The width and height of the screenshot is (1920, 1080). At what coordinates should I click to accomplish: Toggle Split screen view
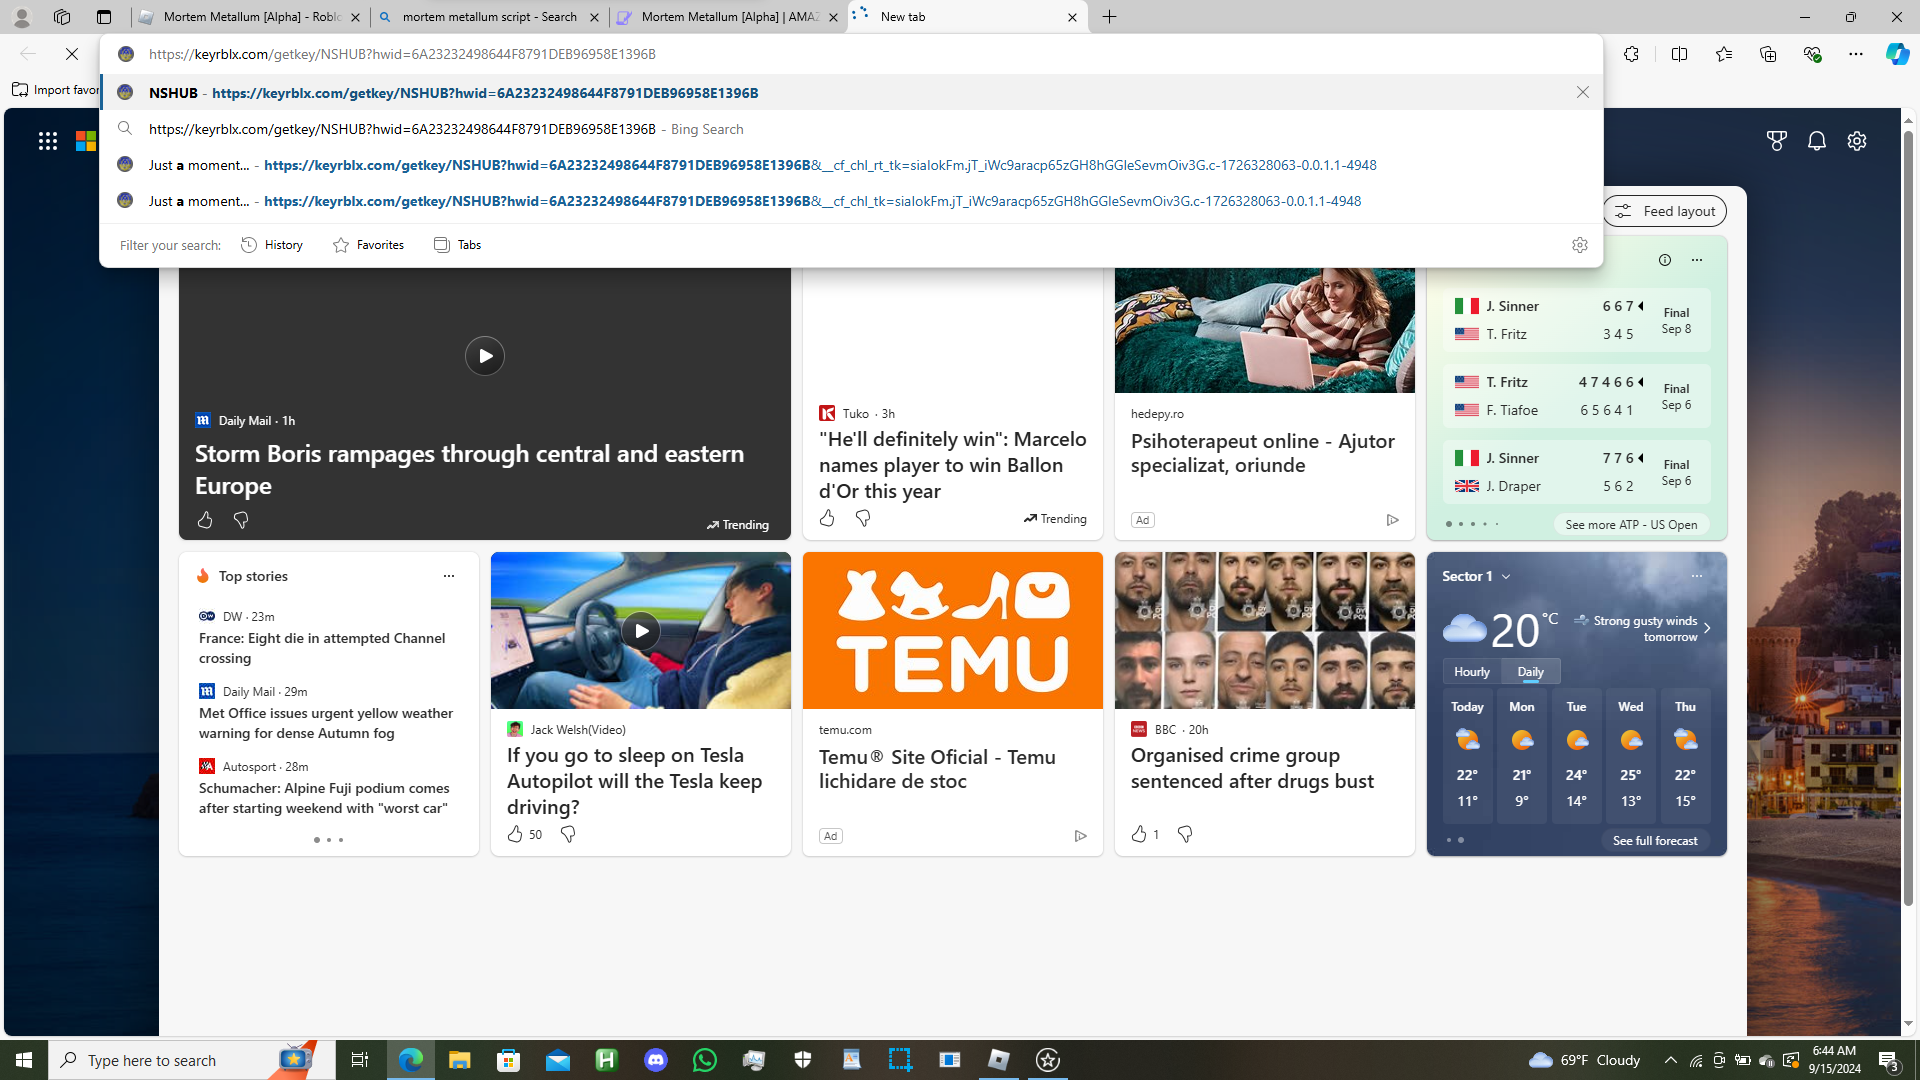pyautogui.click(x=1679, y=54)
